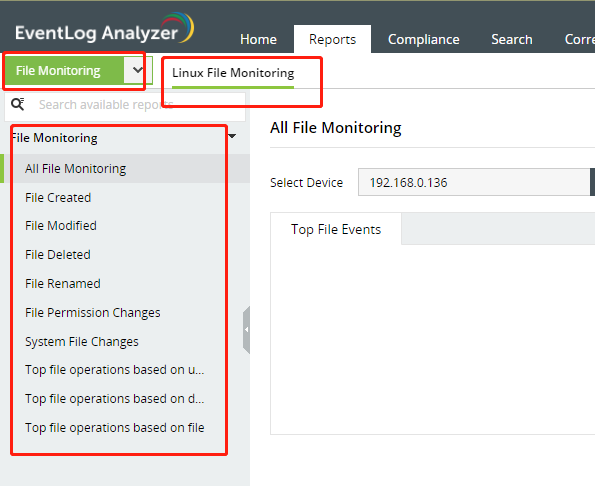Go to the Home tab
Image resolution: width=595 pixels, height=486 pixels.
pos(258,39)
